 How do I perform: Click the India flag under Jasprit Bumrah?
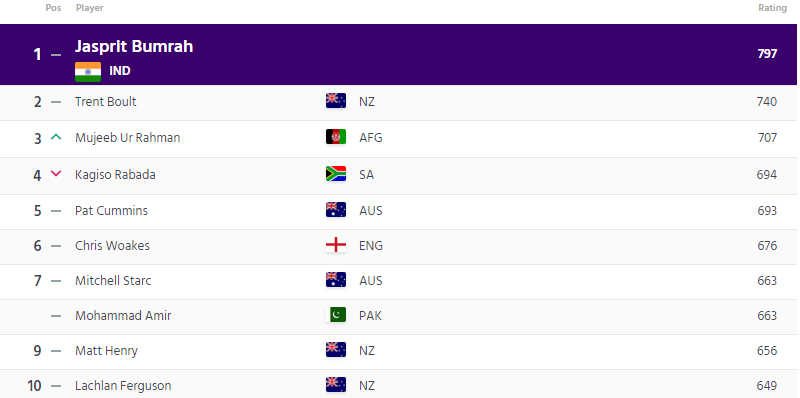pos(88,72)
